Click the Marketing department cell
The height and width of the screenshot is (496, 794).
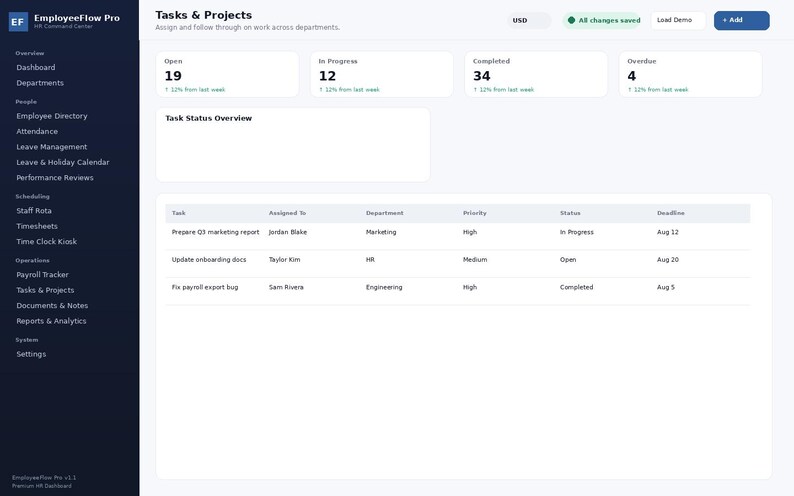(381, 232)
